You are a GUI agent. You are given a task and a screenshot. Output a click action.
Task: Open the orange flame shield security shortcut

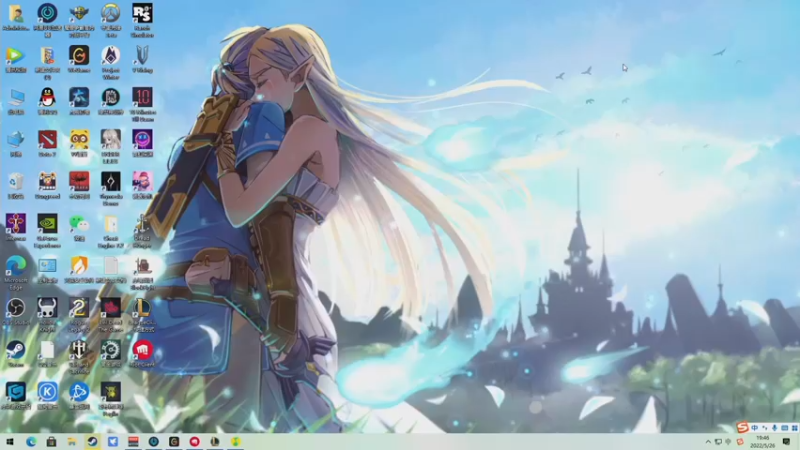[x=79, y=266]
